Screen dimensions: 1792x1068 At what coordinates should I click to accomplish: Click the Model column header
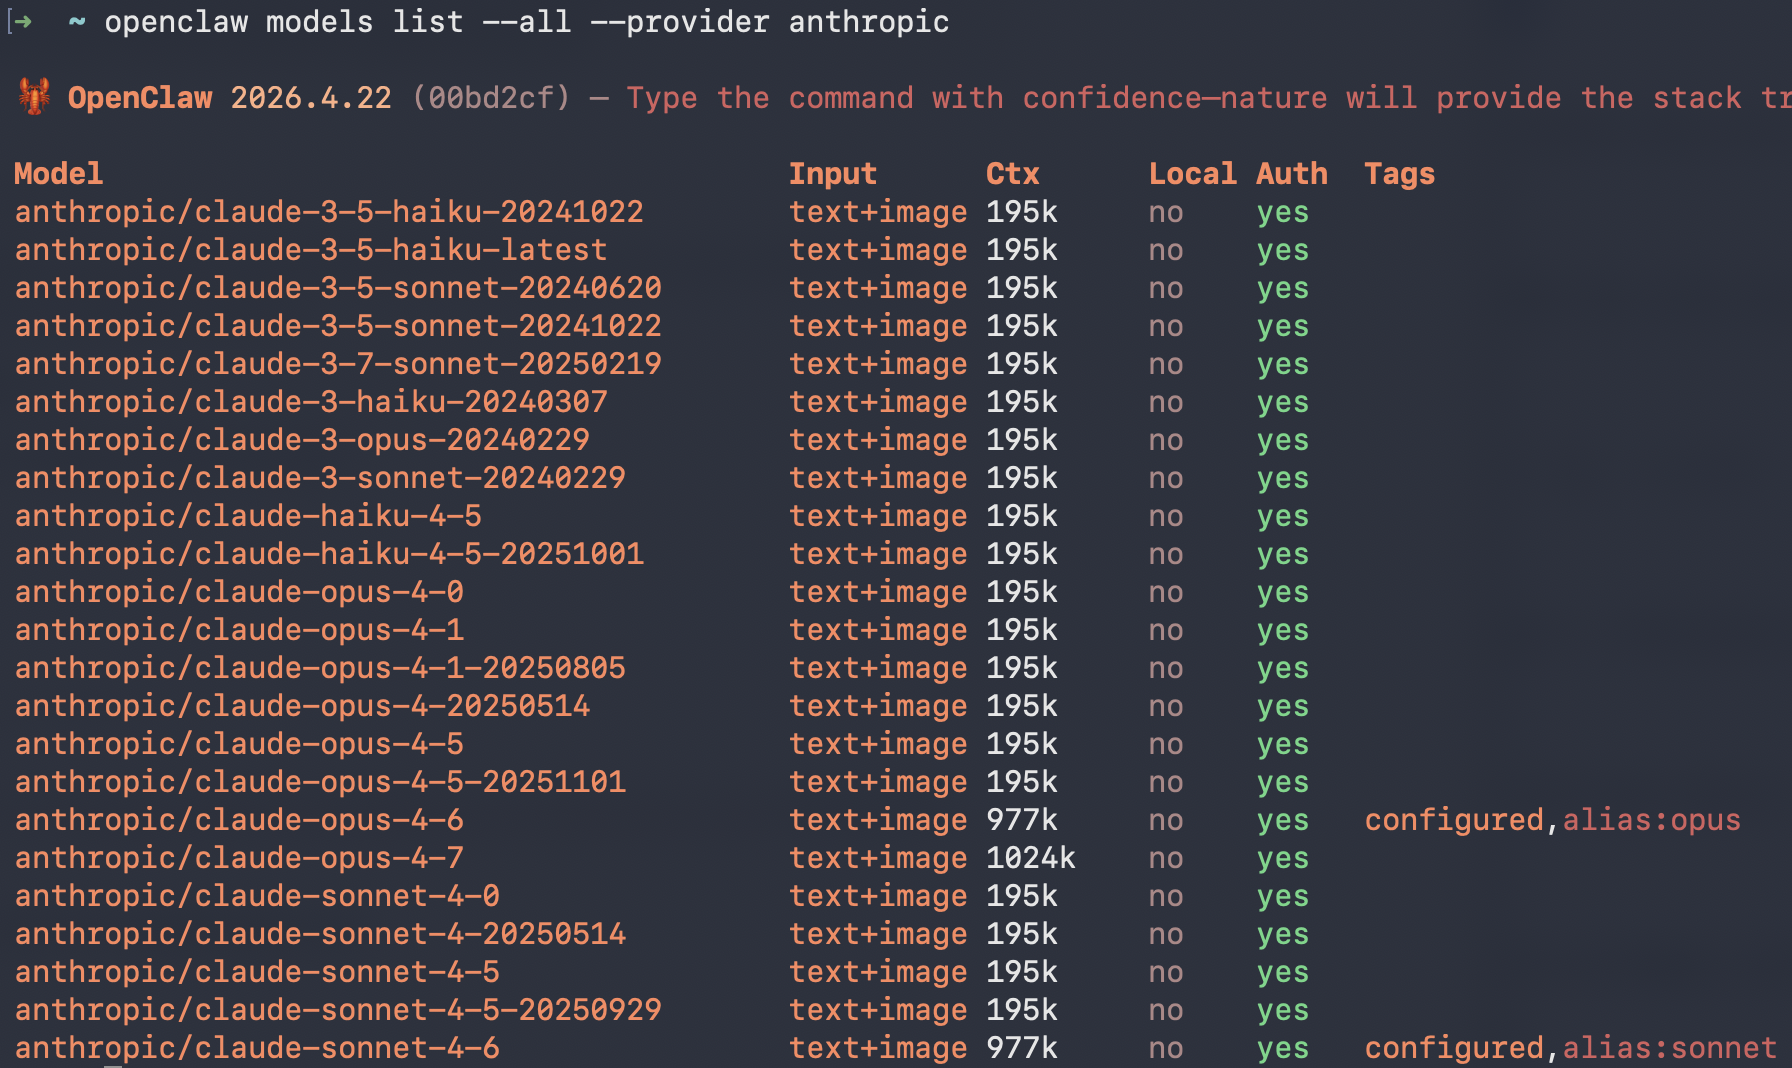(x=58, y=174)
